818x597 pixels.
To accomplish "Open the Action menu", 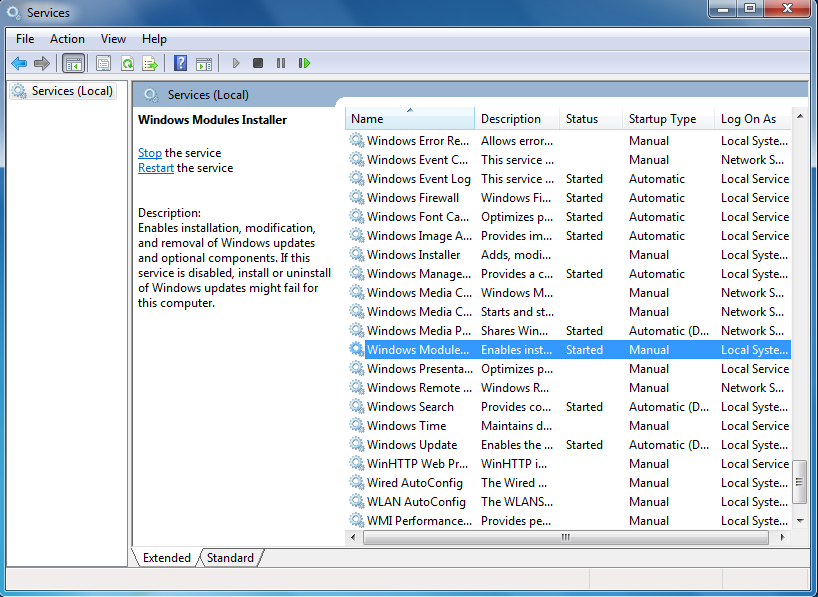I will pos(67,39).
